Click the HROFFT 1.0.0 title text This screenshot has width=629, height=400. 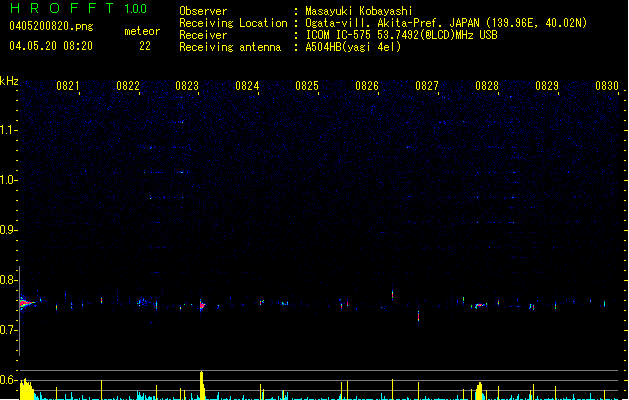click(79, 8)
